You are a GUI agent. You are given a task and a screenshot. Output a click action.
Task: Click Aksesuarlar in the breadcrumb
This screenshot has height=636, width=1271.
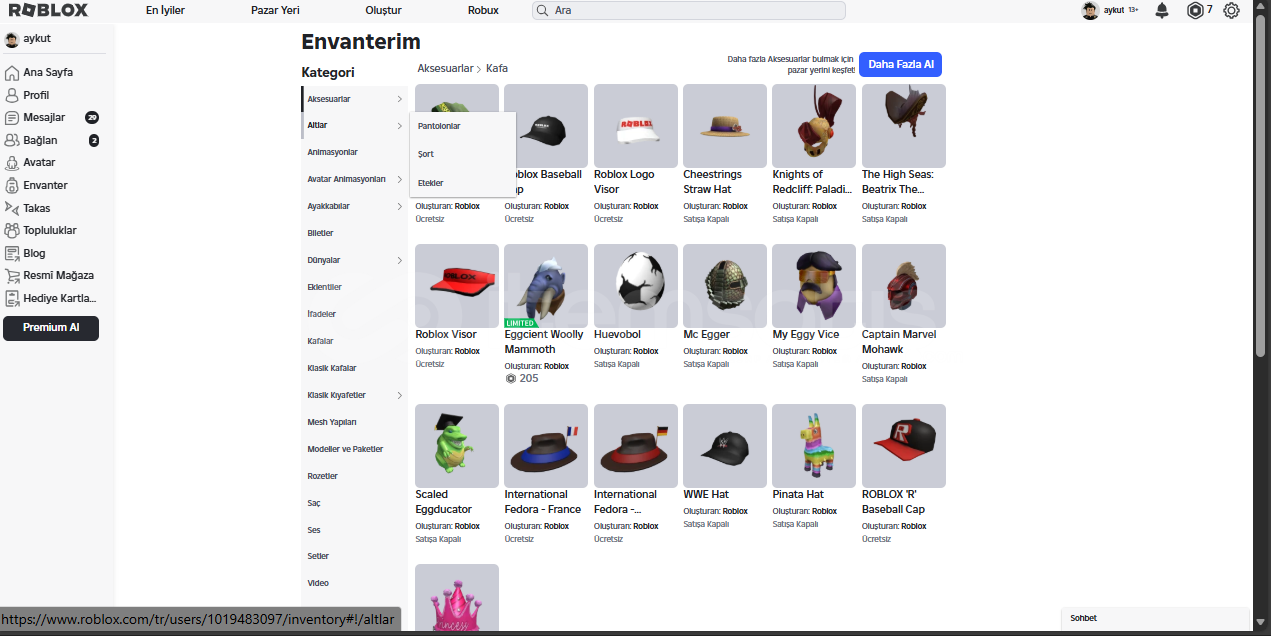pos(445,68)
